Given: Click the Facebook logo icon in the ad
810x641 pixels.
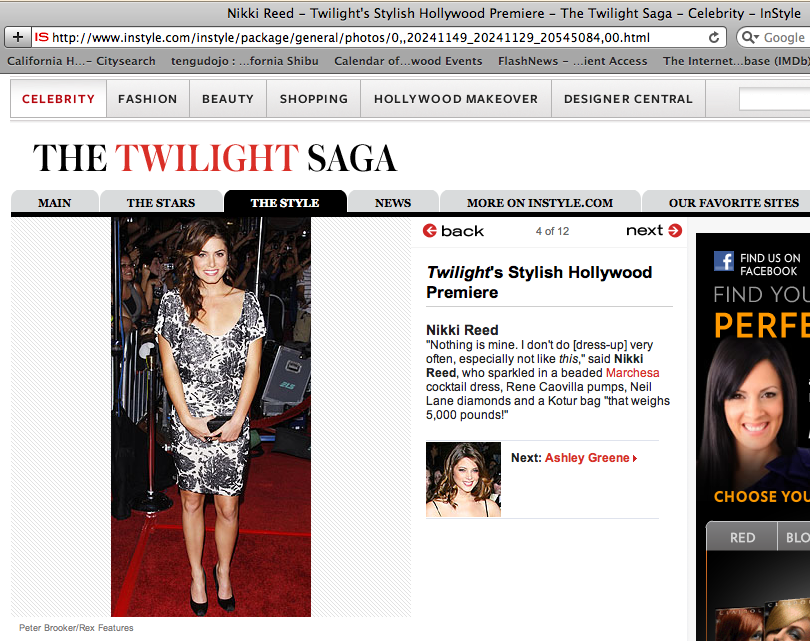Looking at the screenshot, I should [724, 261].
